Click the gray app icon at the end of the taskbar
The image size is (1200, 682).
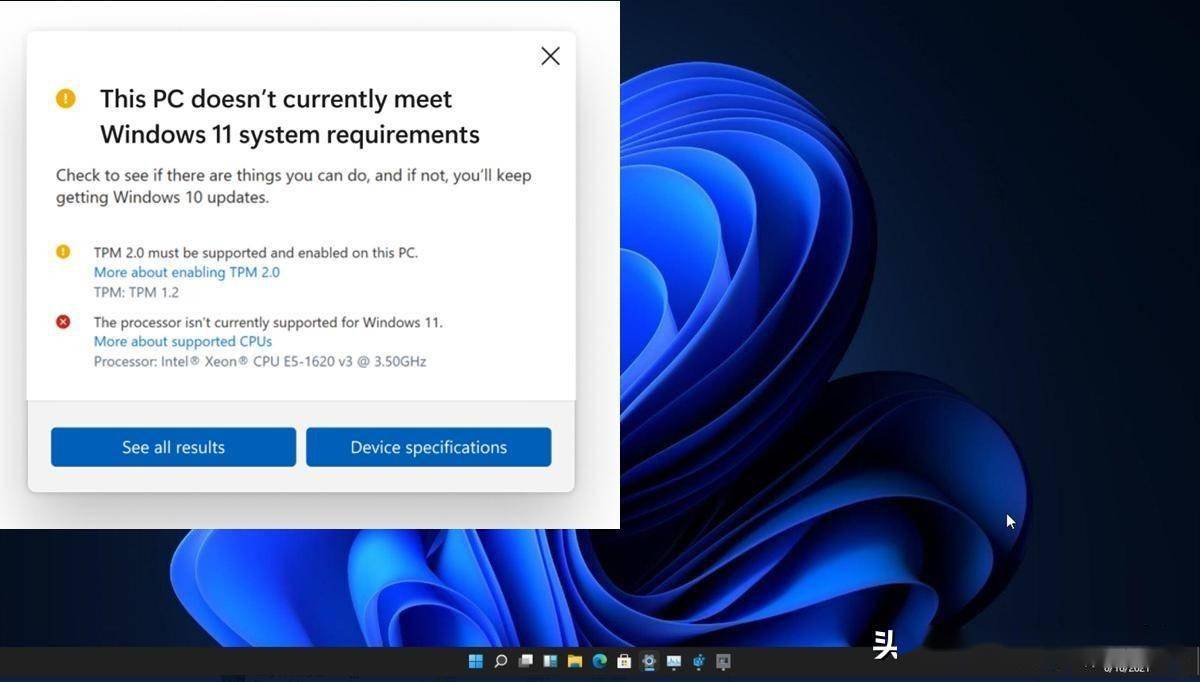click(x=723, y=661)
